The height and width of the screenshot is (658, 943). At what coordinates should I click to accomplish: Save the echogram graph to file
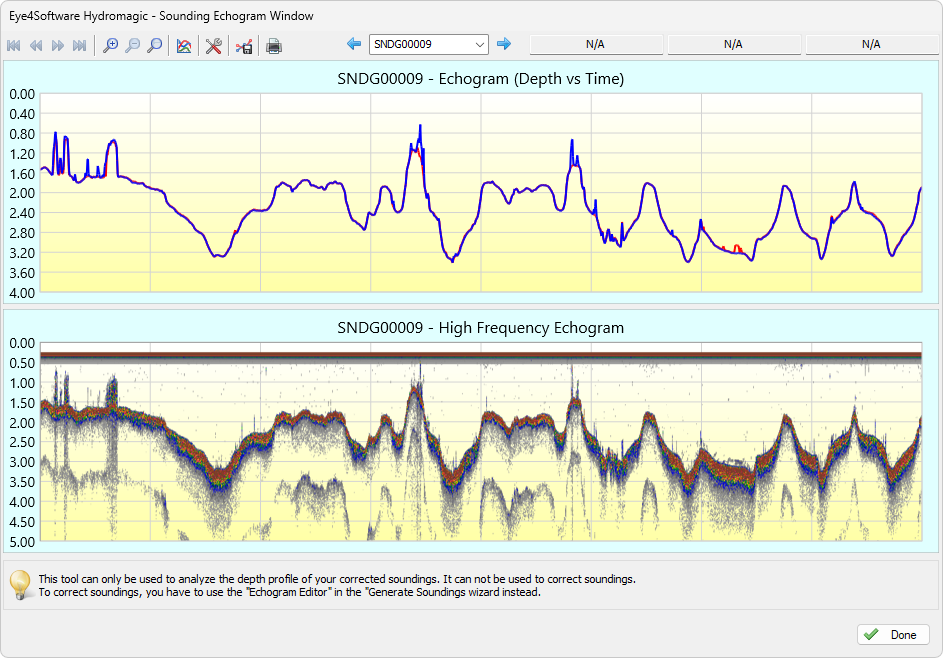pyautogui.click(x=244, y=46)
